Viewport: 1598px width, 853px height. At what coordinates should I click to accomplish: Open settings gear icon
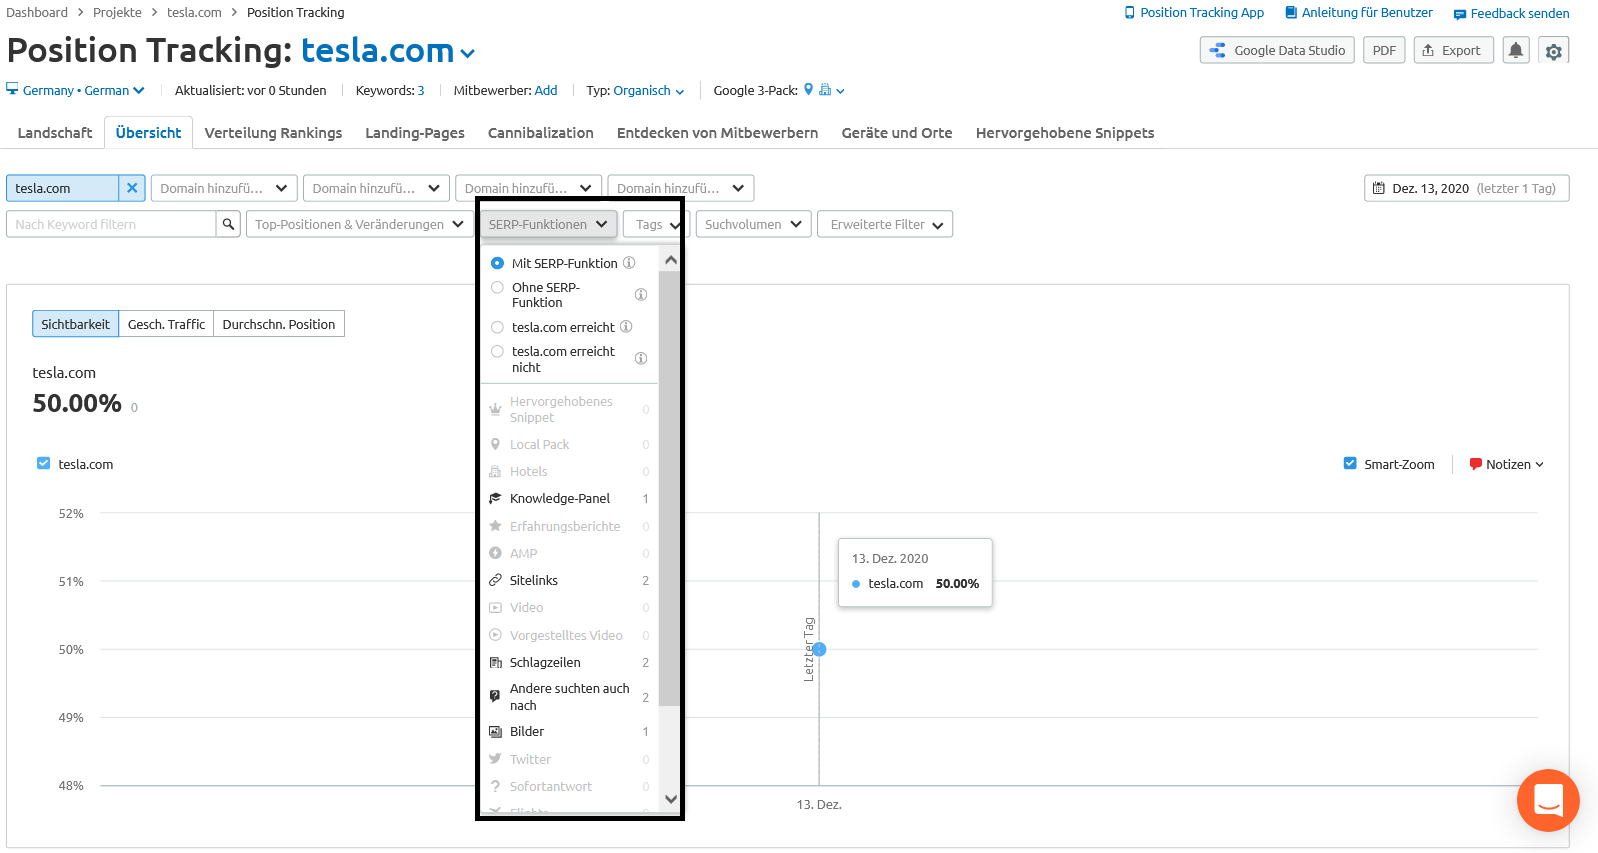point(1553,51)
